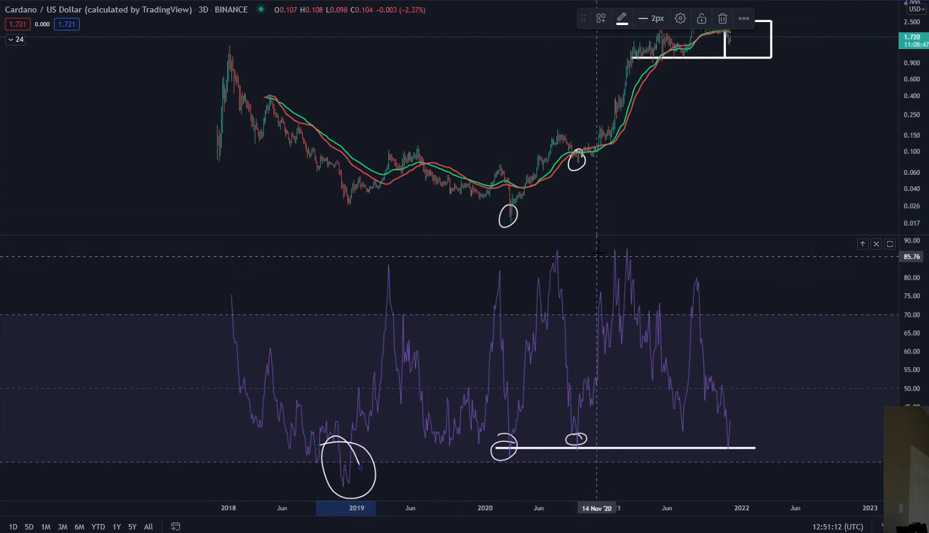Select the 5D time range

(x=29, y=526)
